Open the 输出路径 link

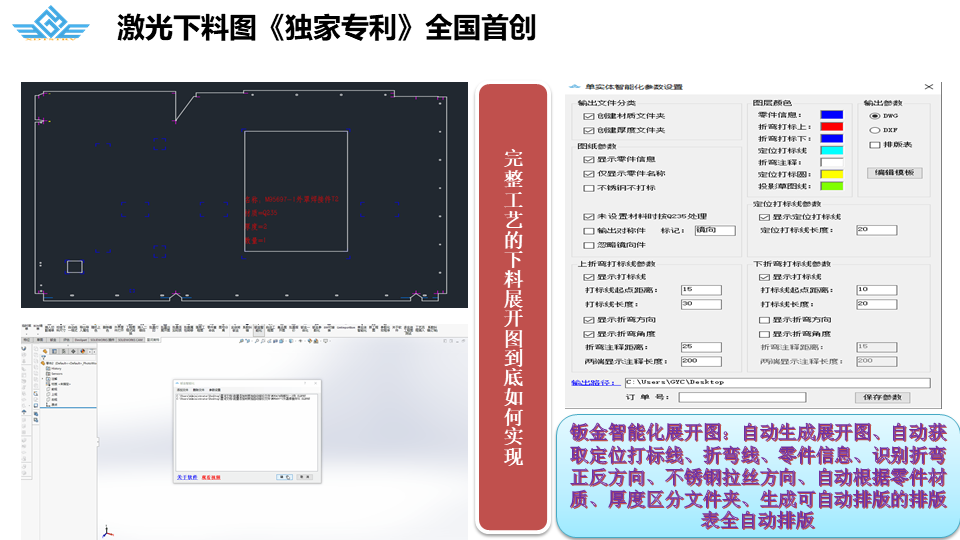click(x=591, y=382)
